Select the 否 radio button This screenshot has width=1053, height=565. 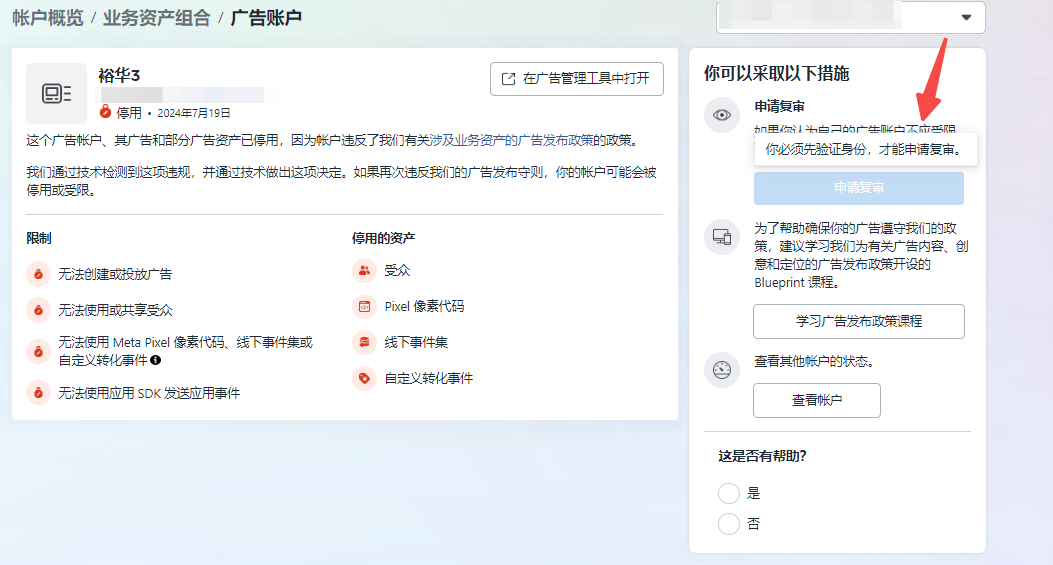tap(729, 523)
